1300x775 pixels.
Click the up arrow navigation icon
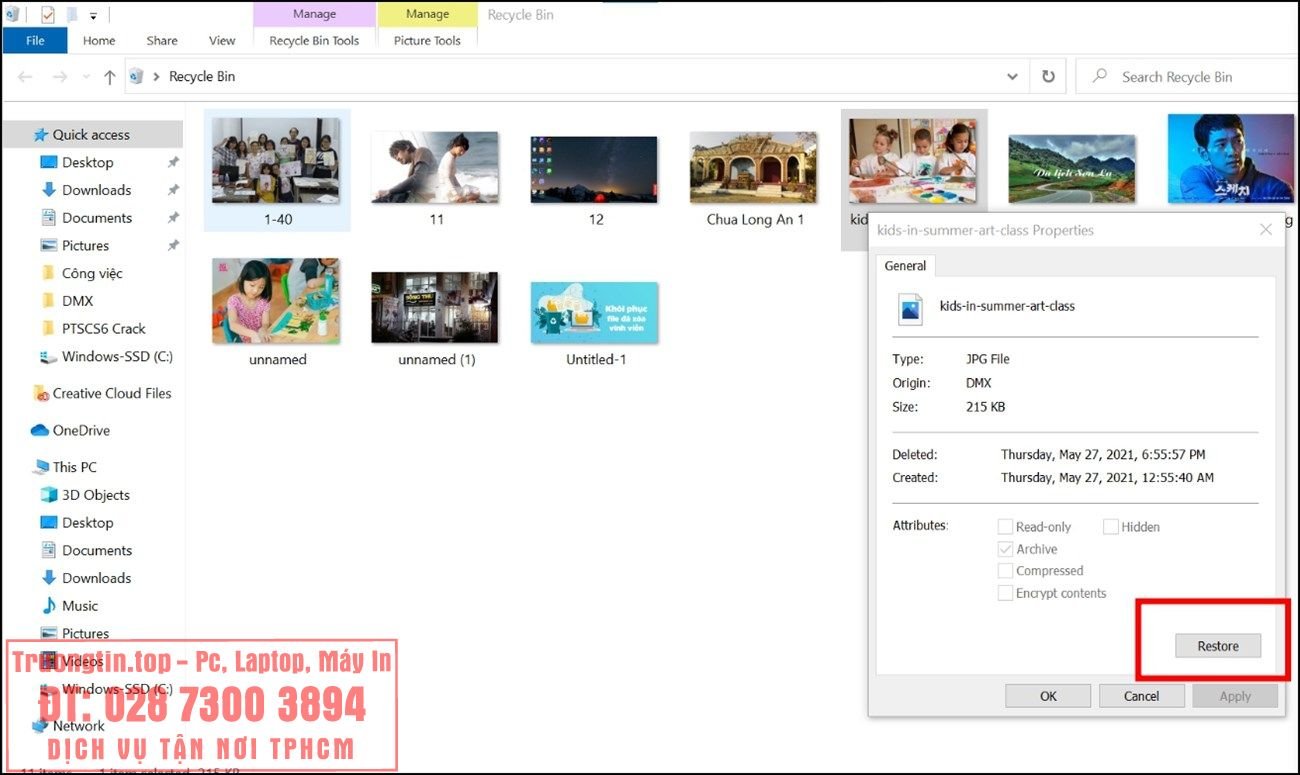[110, 76]
